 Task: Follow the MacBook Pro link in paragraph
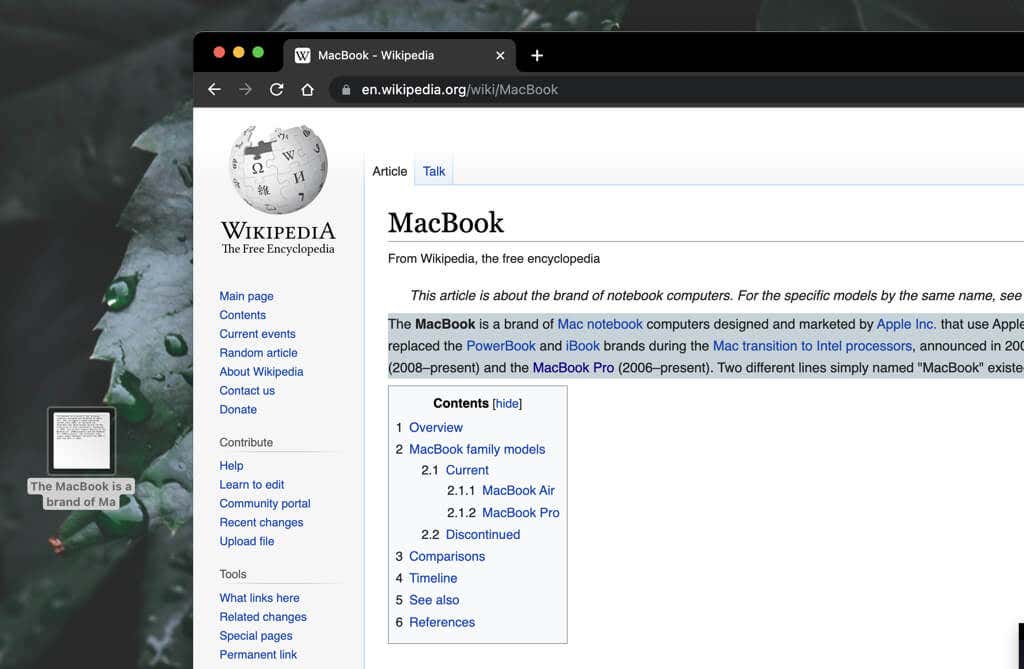click(x=573, y=368)
